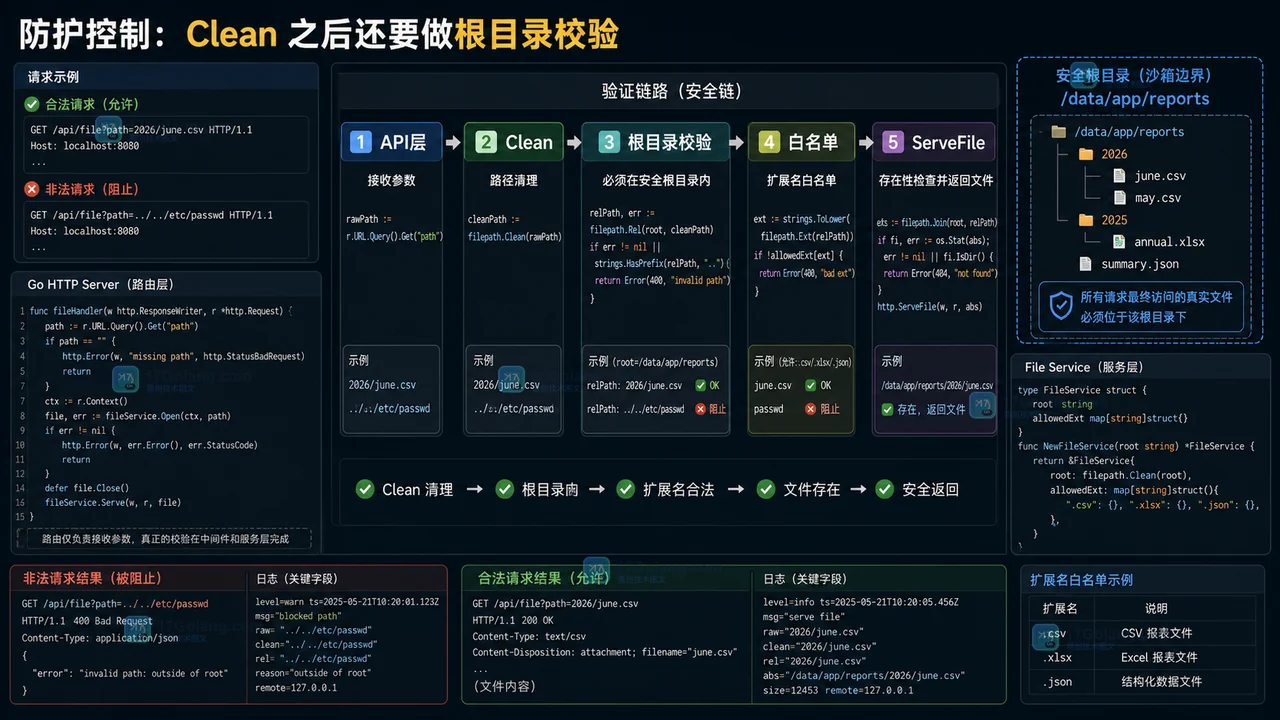Viewport: 1280px width, 720px height.
Task: Click the green check icon beside 合法请求（允许）
Action: [x=32, y=104]
